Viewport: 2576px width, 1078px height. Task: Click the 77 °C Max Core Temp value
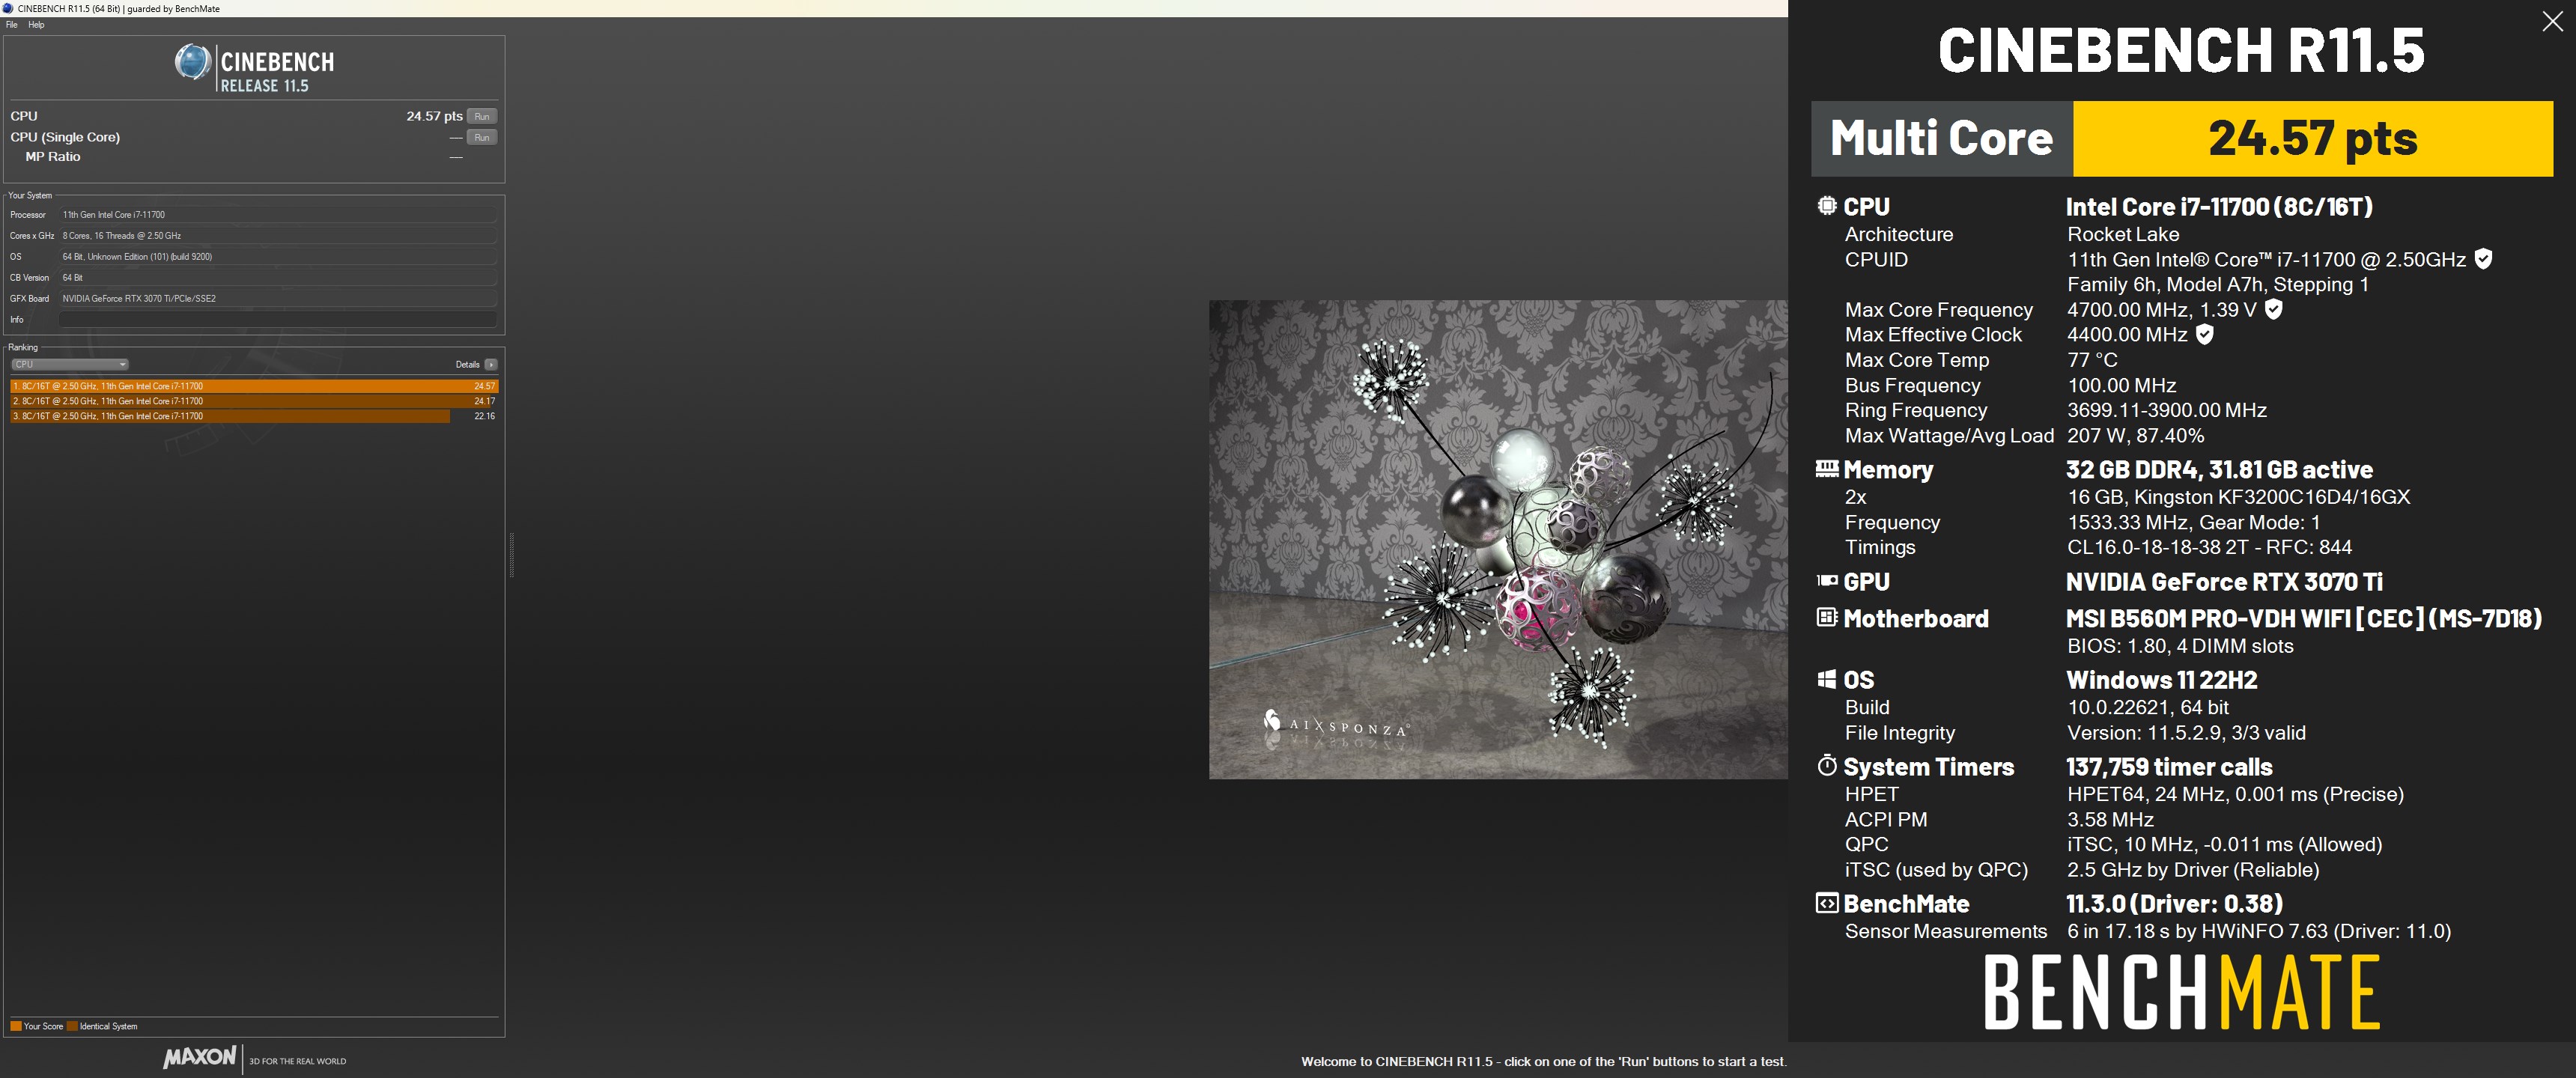click(2092, 360)
